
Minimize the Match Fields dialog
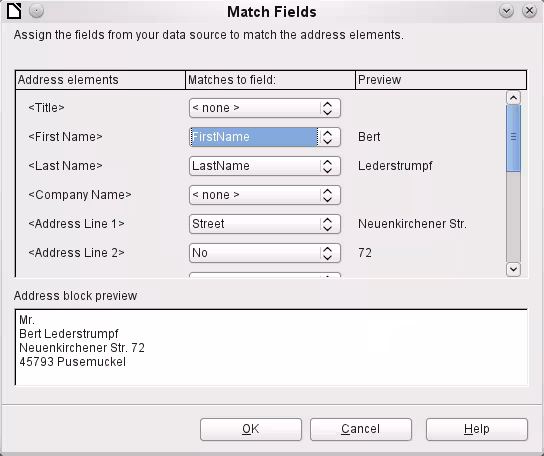click(506, 11)
